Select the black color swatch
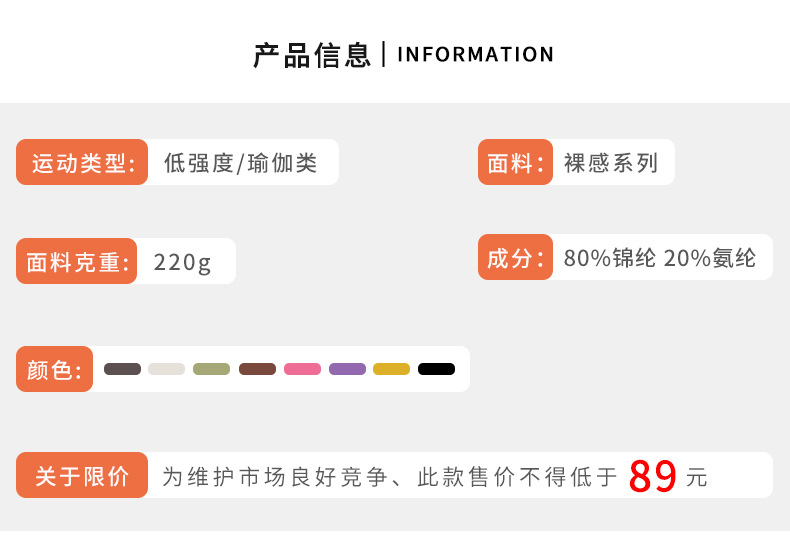The height and width of the screenshot is (547, 790). [x=436, y=369]
